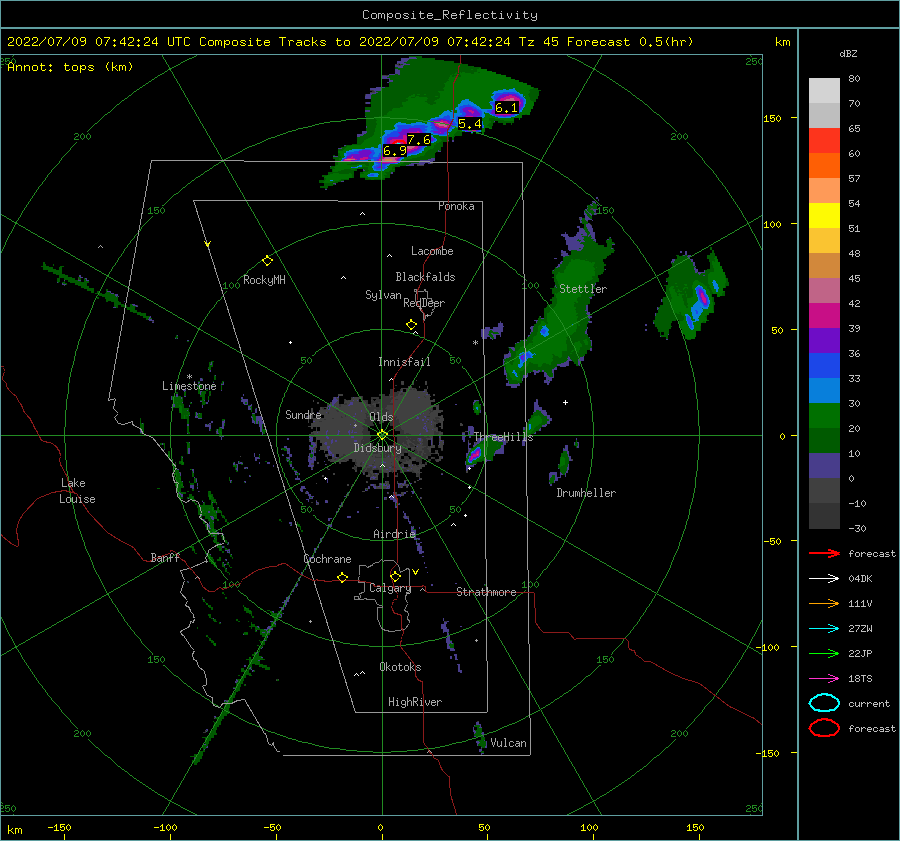Image resolution: width=900 pixels, height=841 pixels.
Task: Click the yellow diamond marker above Calgary
Action: (x=395, y=576)
